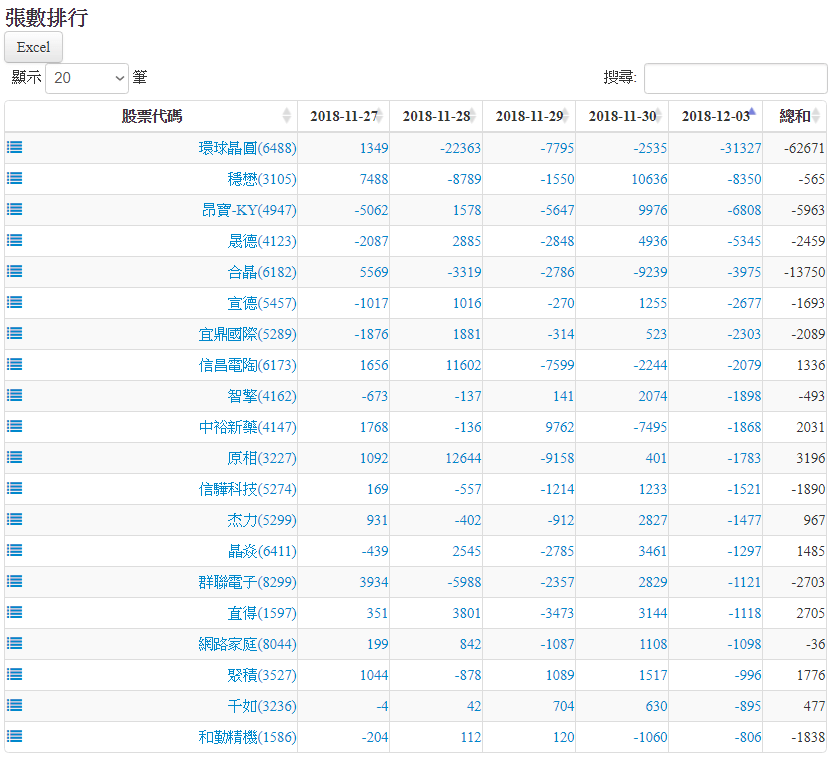Sort by the 2018-11-27 column header

tap(343, 116)
